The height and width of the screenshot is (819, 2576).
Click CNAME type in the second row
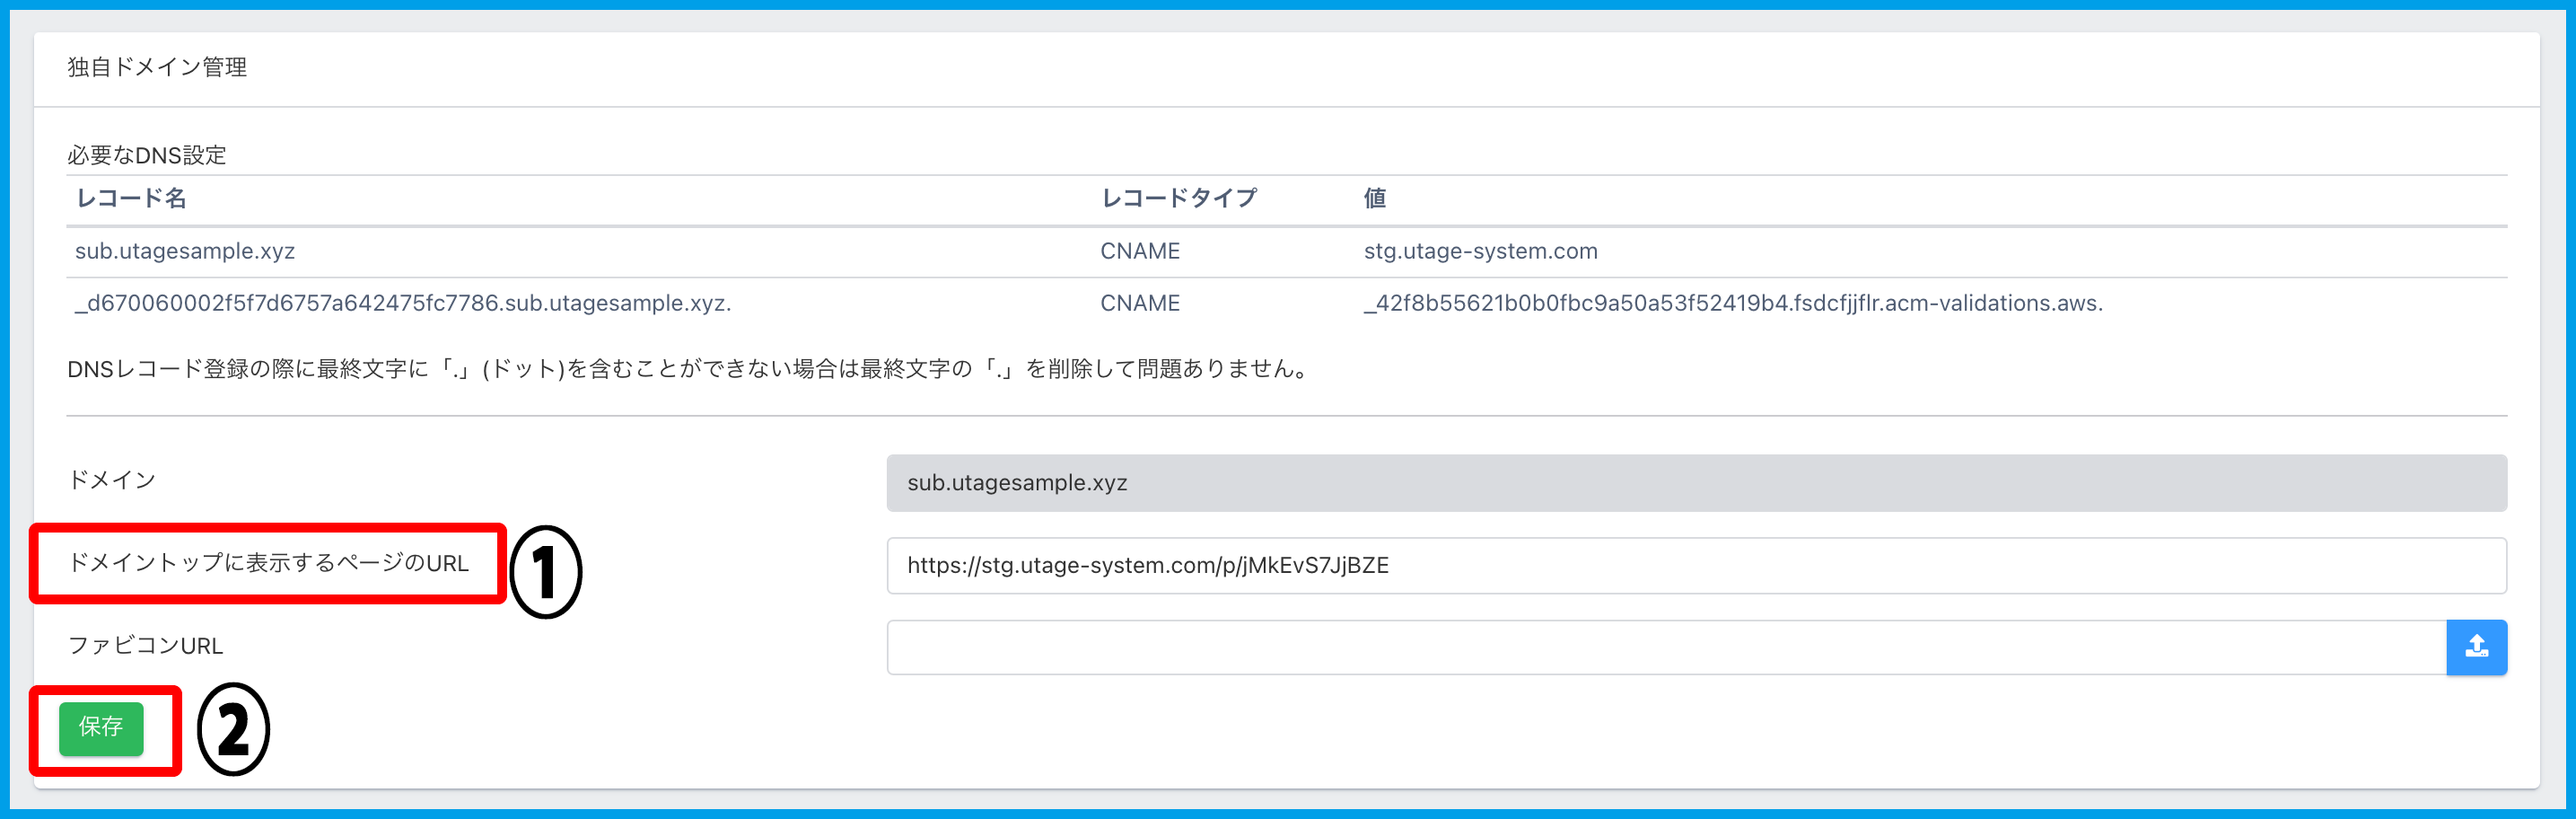tap(1139, 303)
